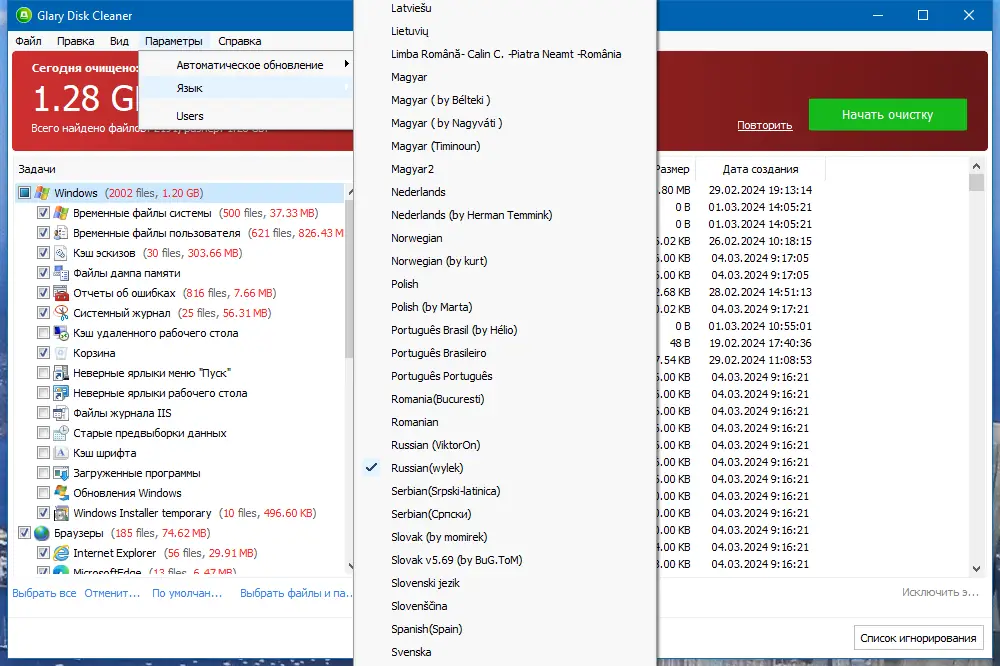
Task: Open the Справка menu
Action: tap(240, 41)
